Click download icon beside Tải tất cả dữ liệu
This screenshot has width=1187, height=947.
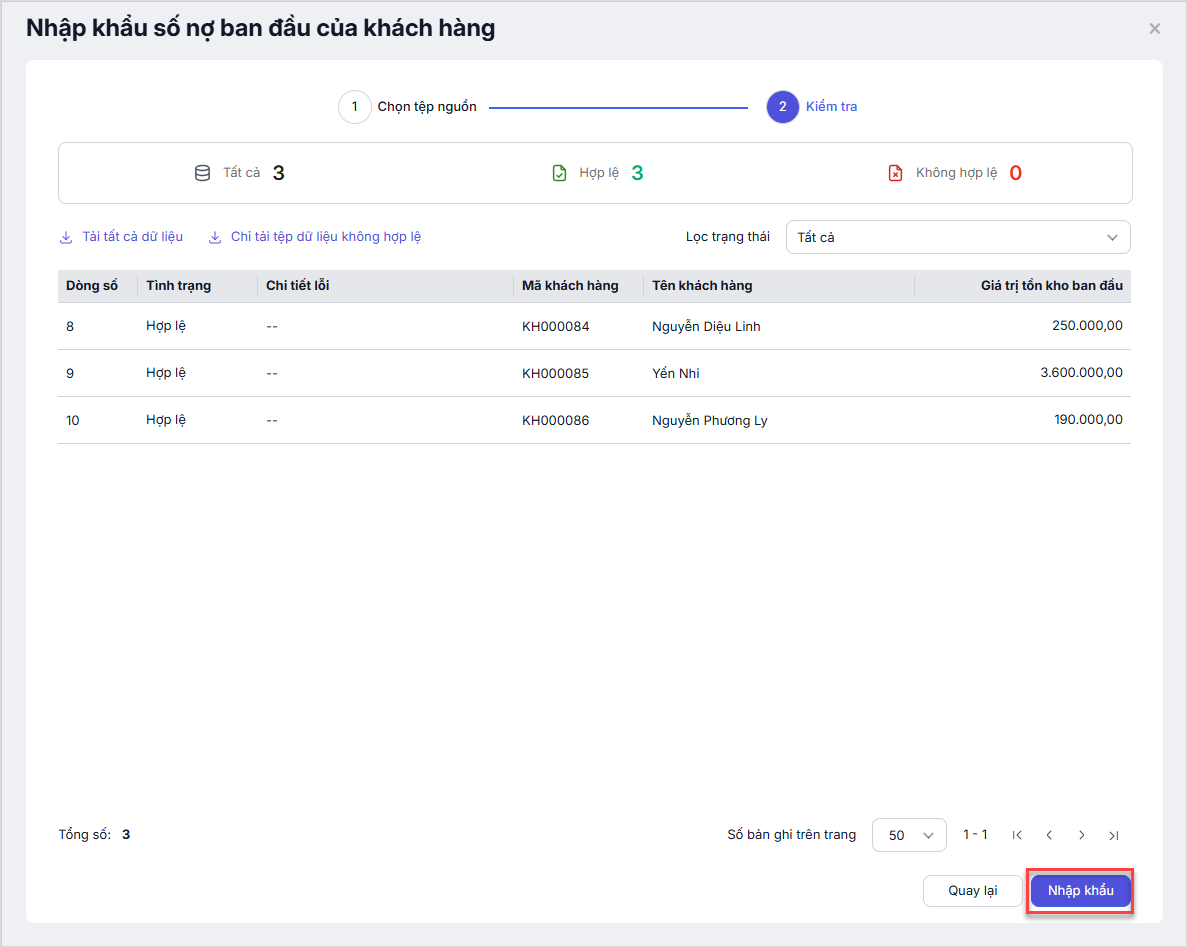pos(66,237)
